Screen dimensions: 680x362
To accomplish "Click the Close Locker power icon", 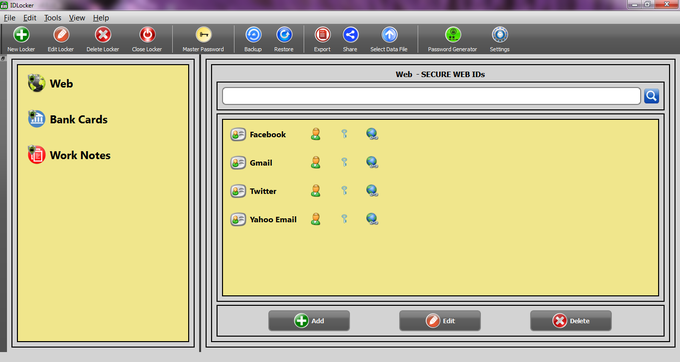I will [147, 35].
